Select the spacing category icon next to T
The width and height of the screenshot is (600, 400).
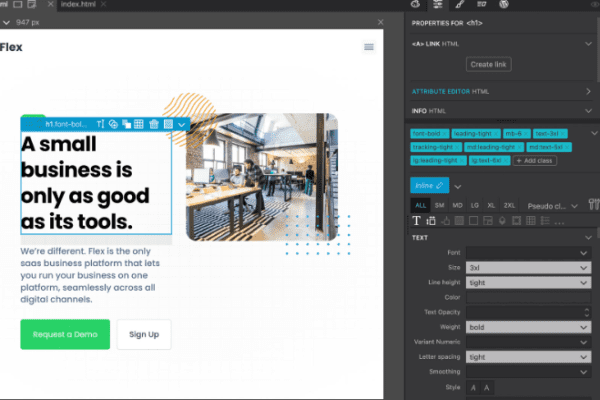point(431,221)
